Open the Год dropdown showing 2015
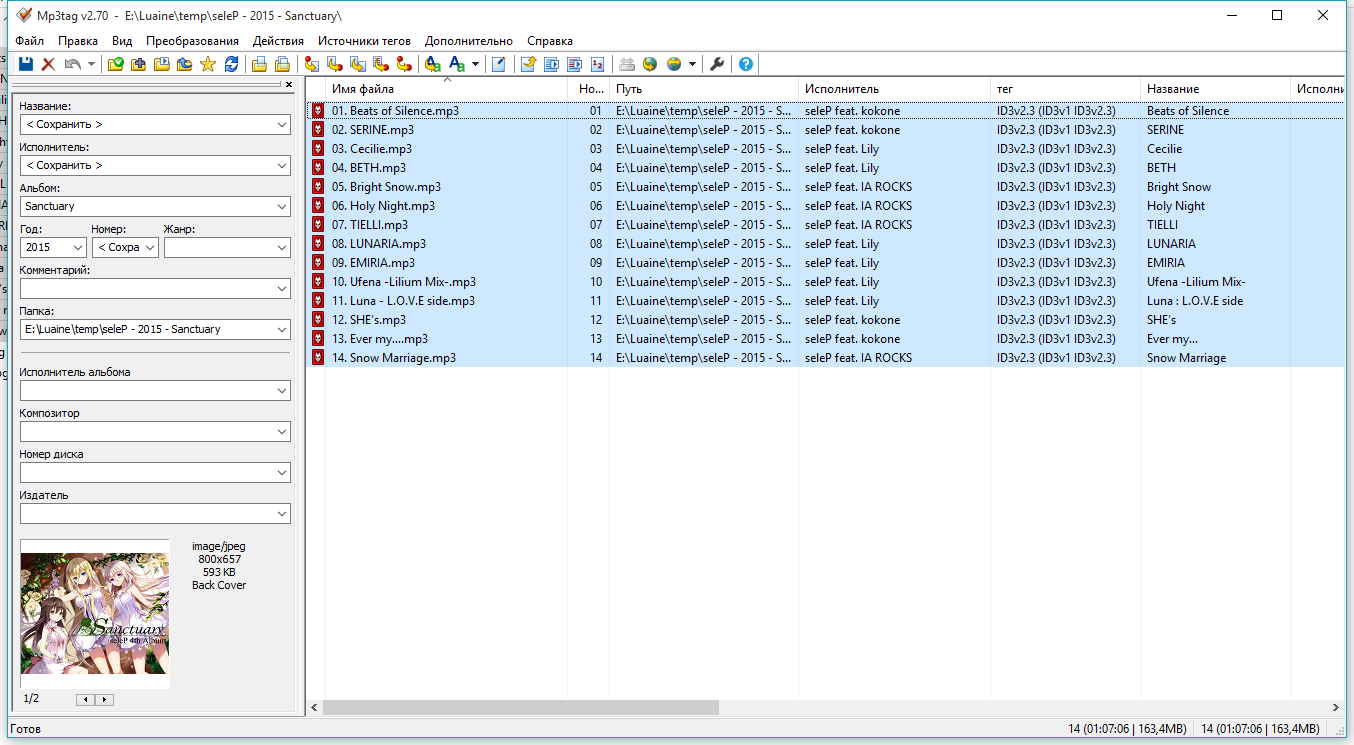Screen dimensions: 1354x745 pos(78,247)
